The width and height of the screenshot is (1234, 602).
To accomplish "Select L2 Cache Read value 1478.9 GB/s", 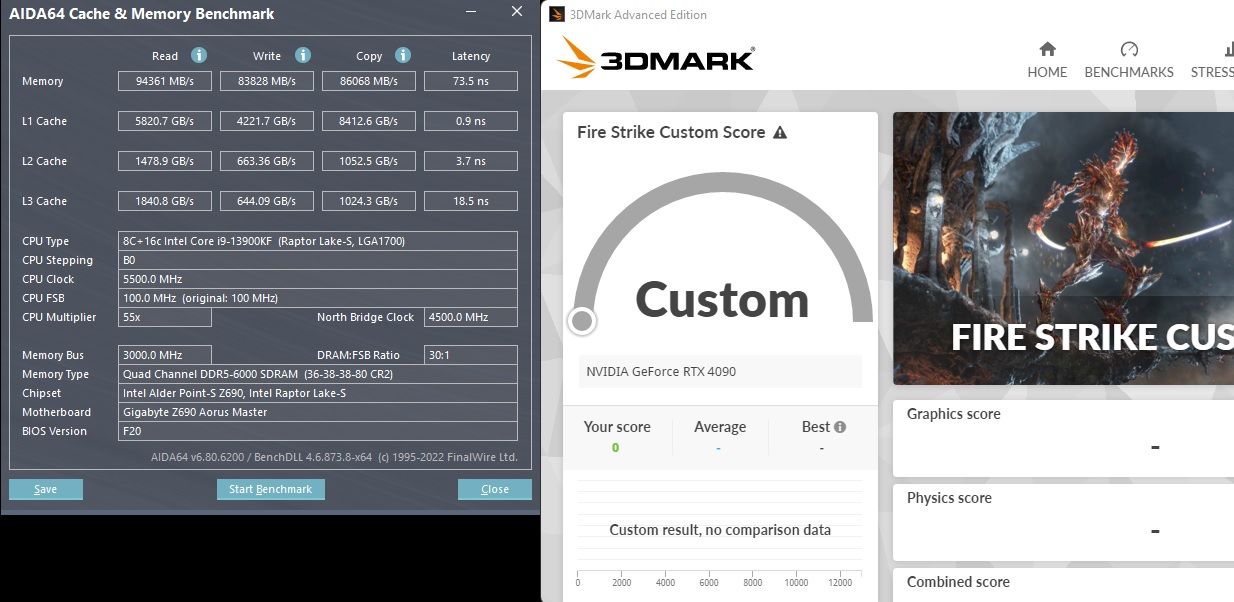I will tap(165, 161).
